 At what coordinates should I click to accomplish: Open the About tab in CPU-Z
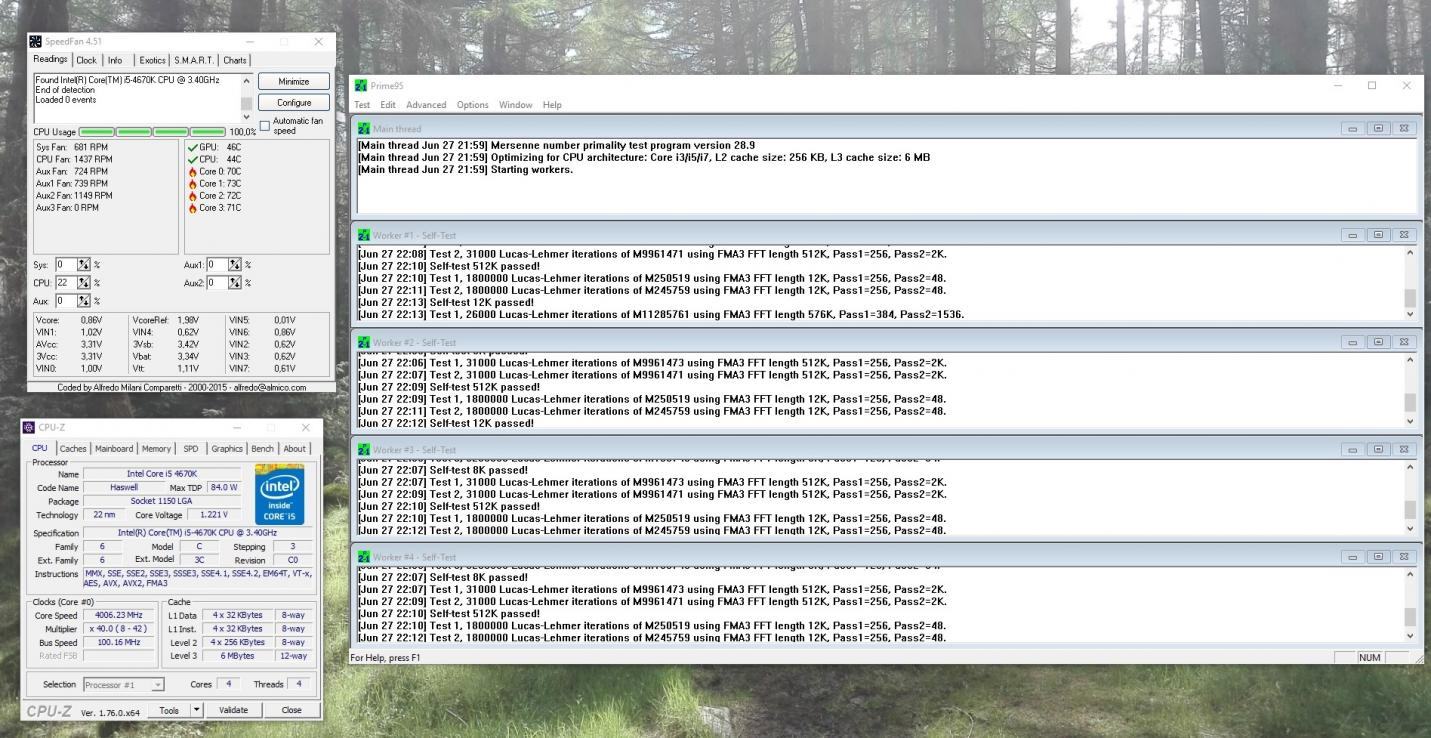[x=294, y=449]
